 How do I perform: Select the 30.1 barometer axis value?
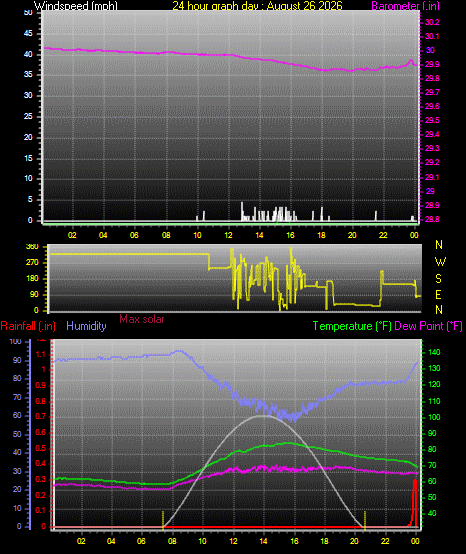click(x=432, y=36)
